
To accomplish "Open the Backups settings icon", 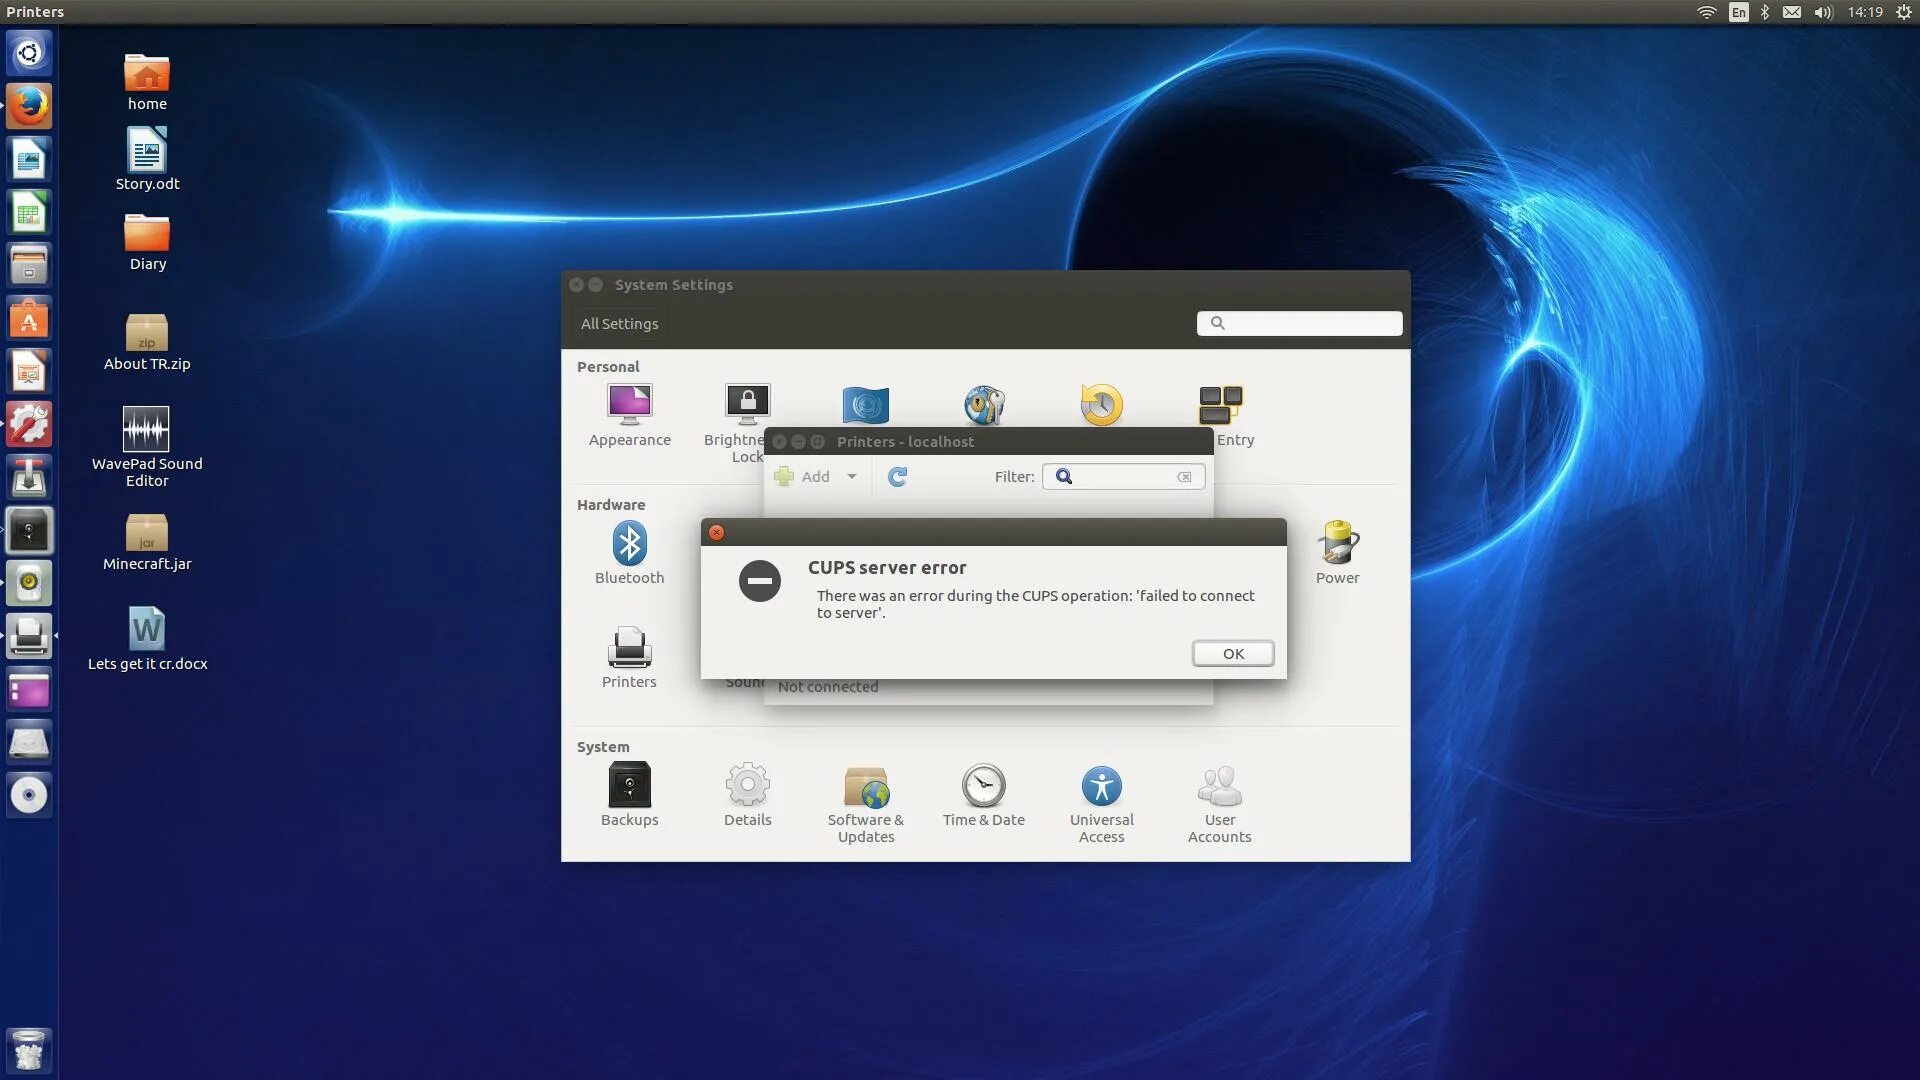I will [x=629, y=786].
